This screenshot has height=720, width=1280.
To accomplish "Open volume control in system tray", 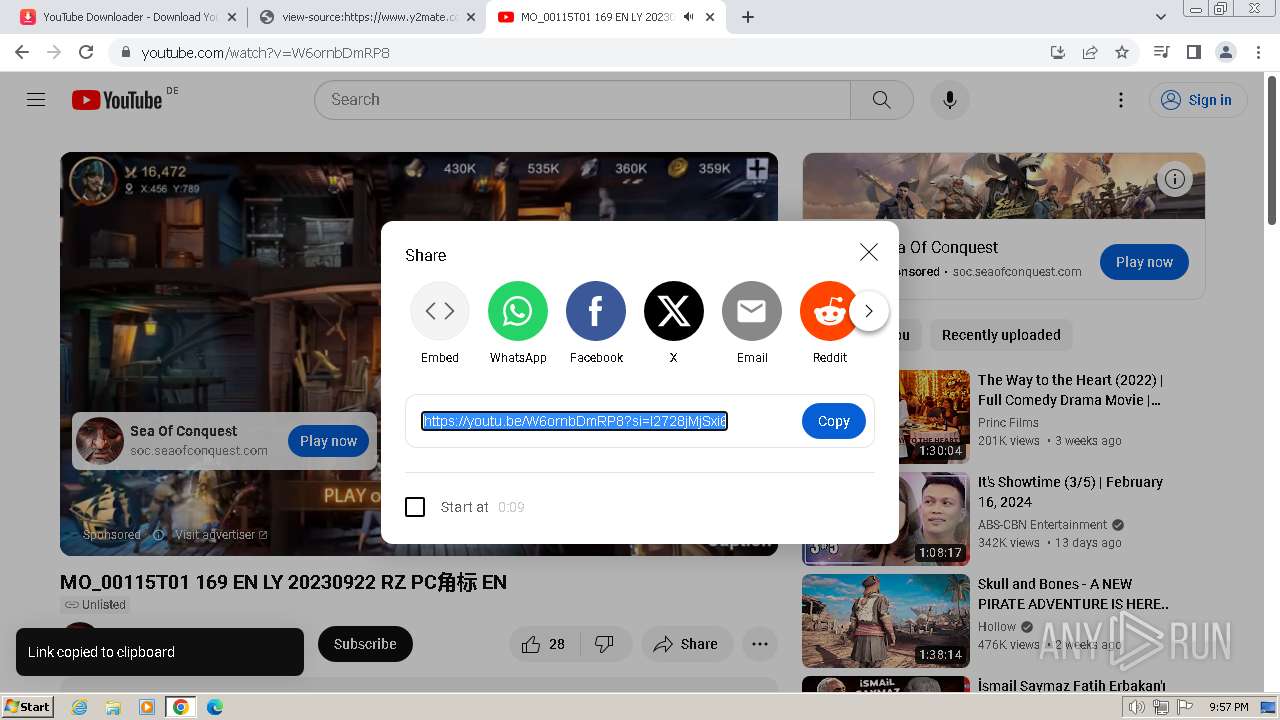I will pos(1137,707).
